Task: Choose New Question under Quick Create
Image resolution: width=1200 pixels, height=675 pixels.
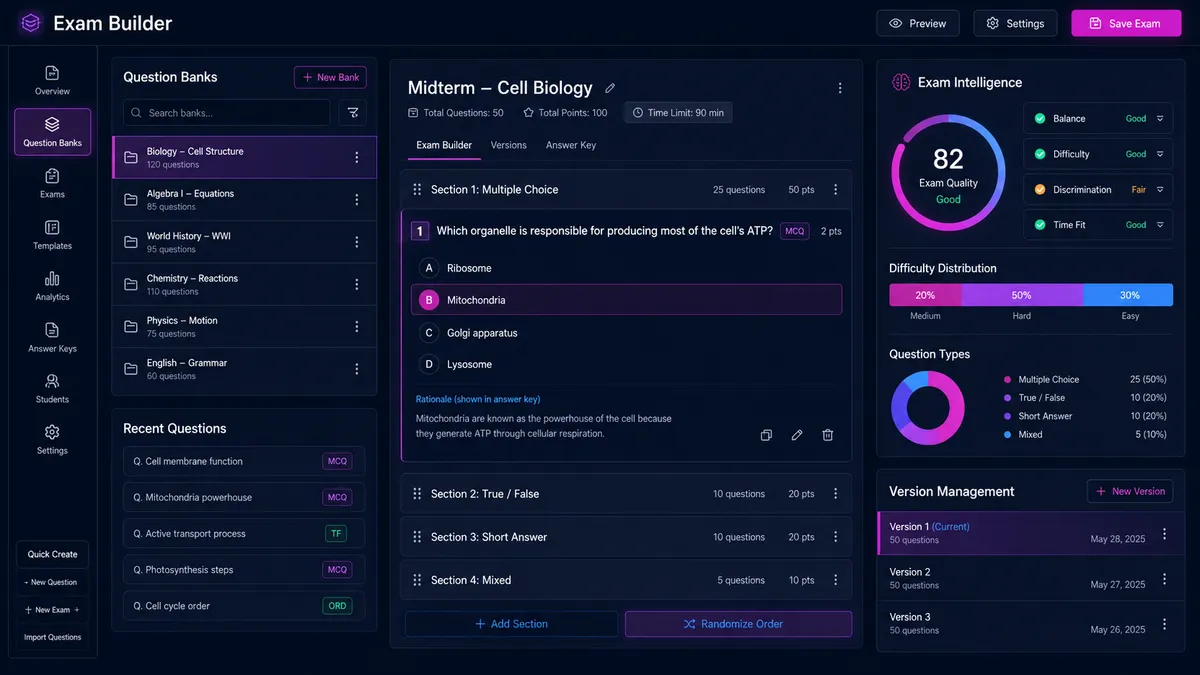Action: pyautogui.click(x=52, y=582)
